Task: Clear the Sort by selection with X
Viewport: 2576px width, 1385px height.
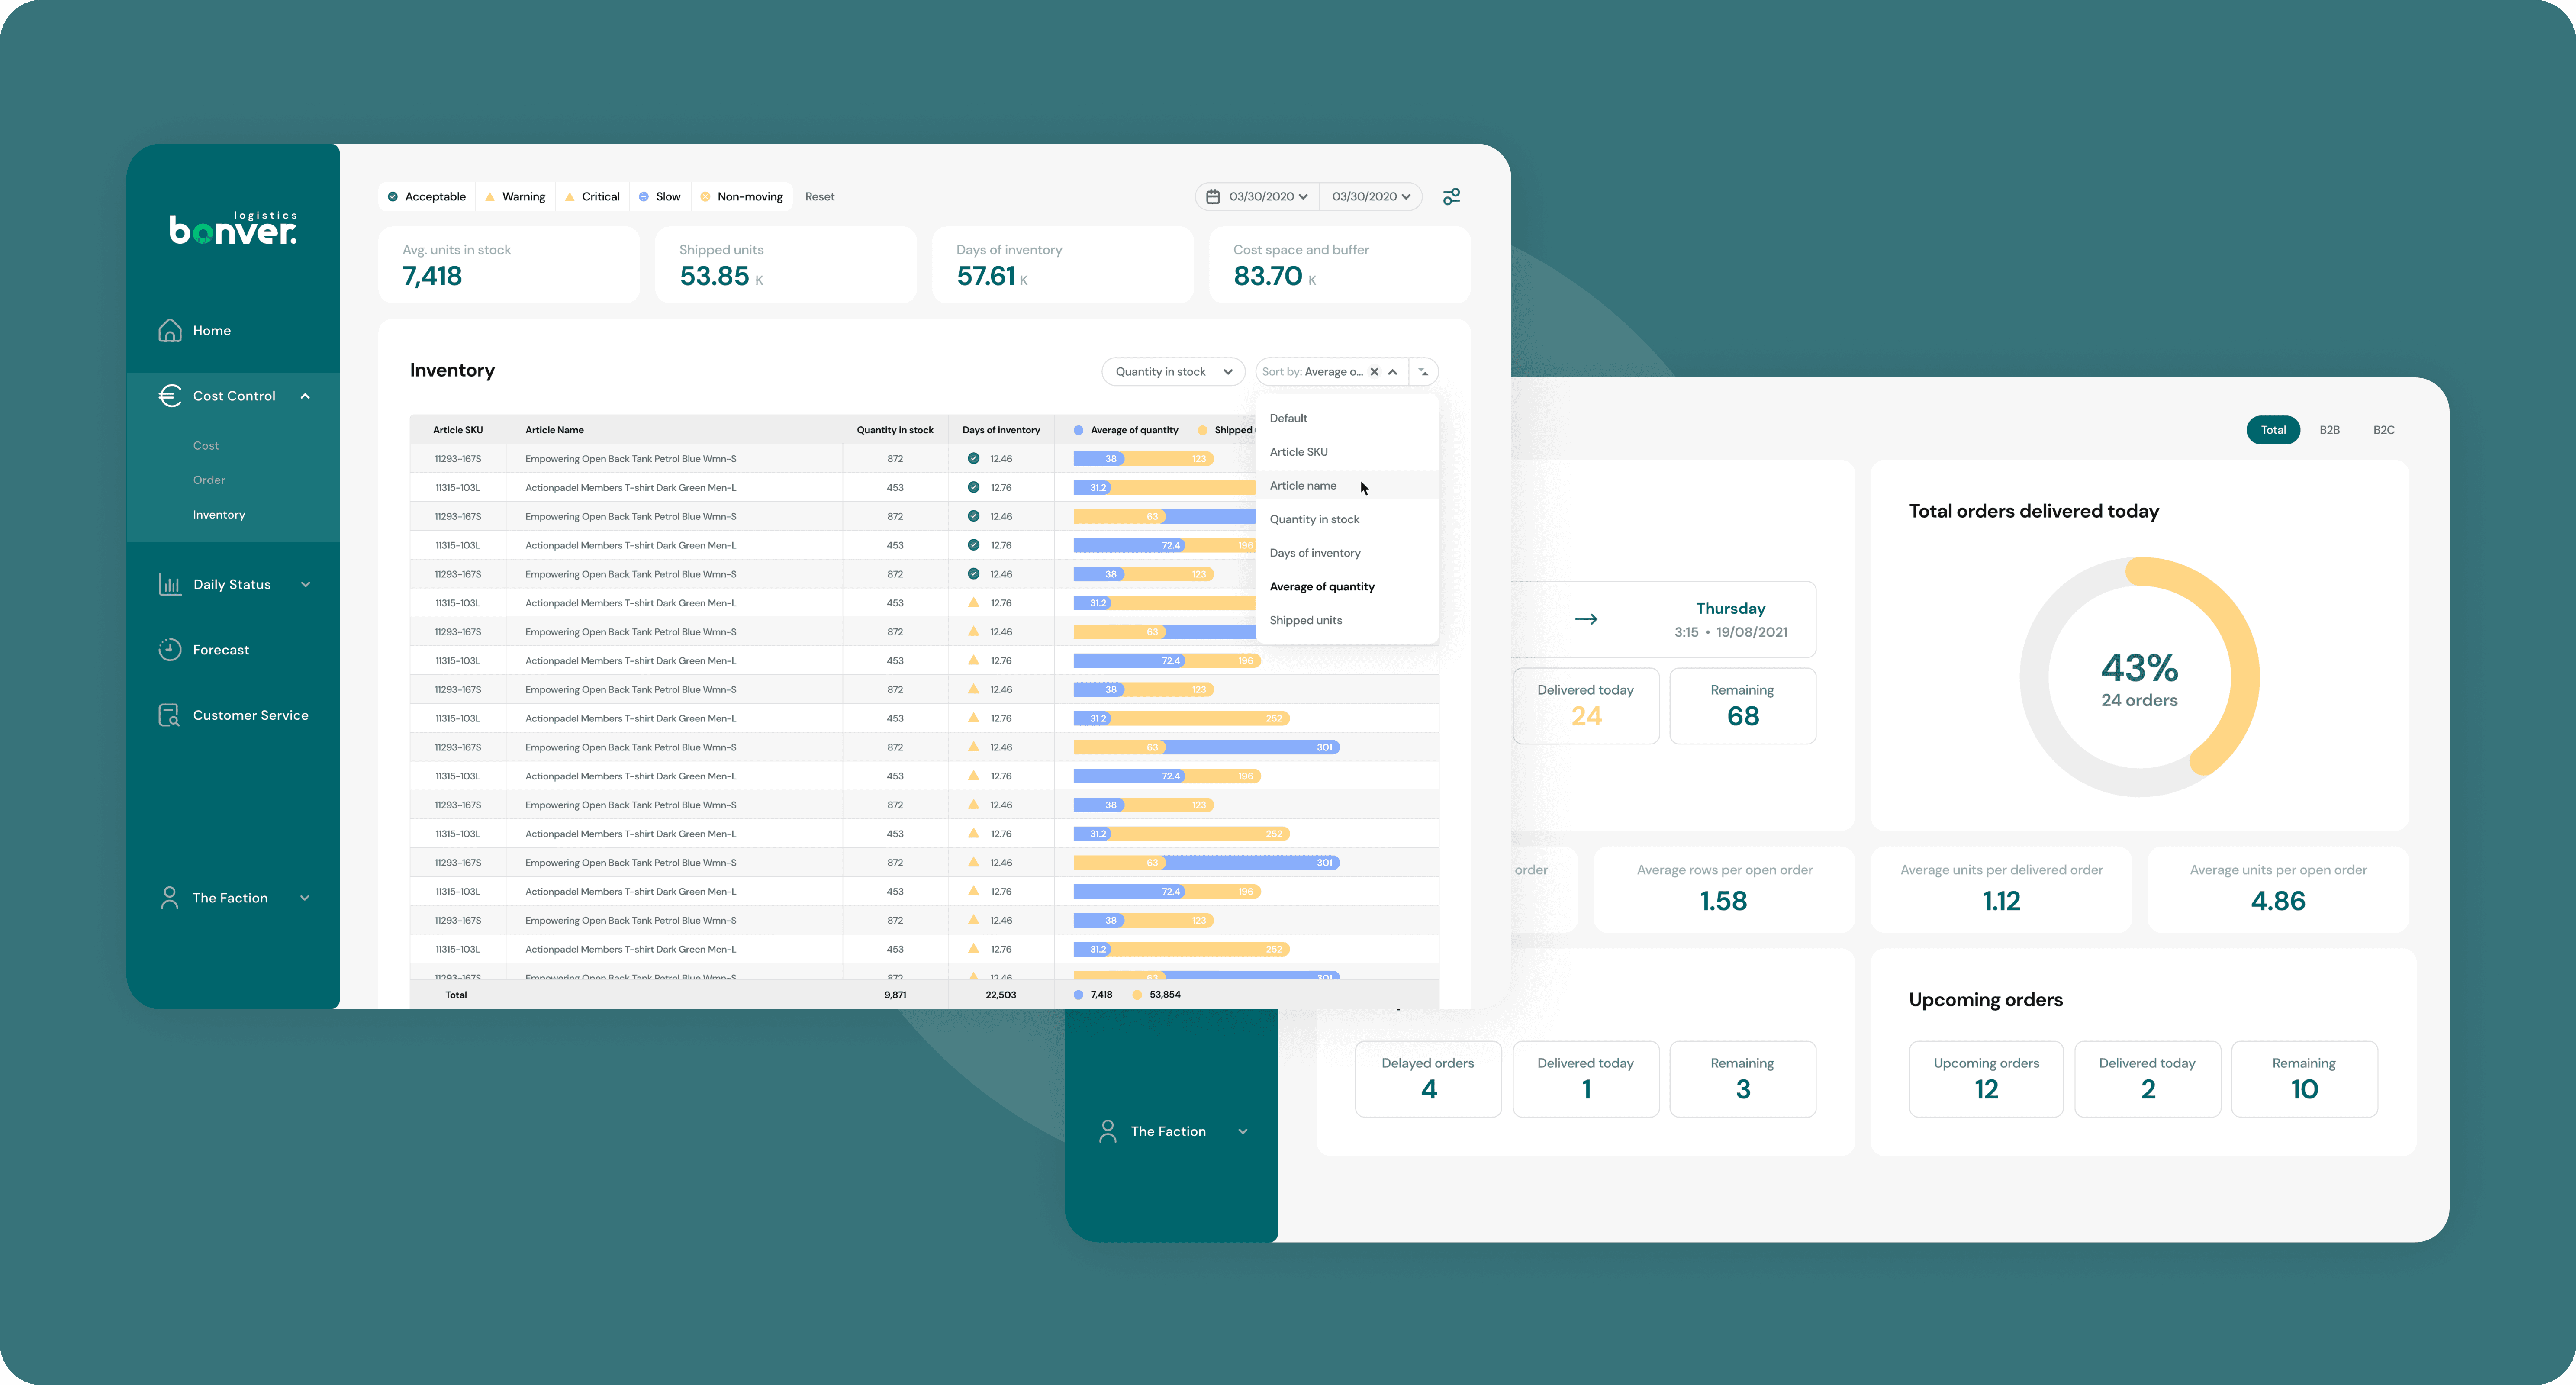Action: click(1374, 372)
